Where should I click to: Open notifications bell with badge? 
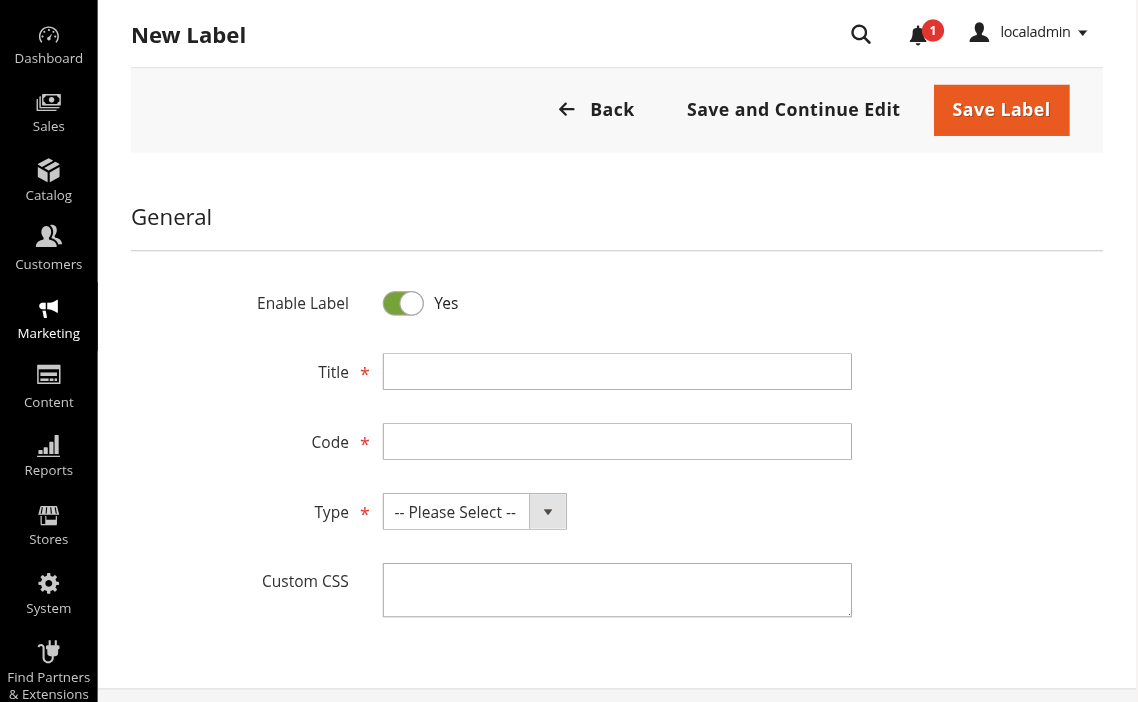918,35
